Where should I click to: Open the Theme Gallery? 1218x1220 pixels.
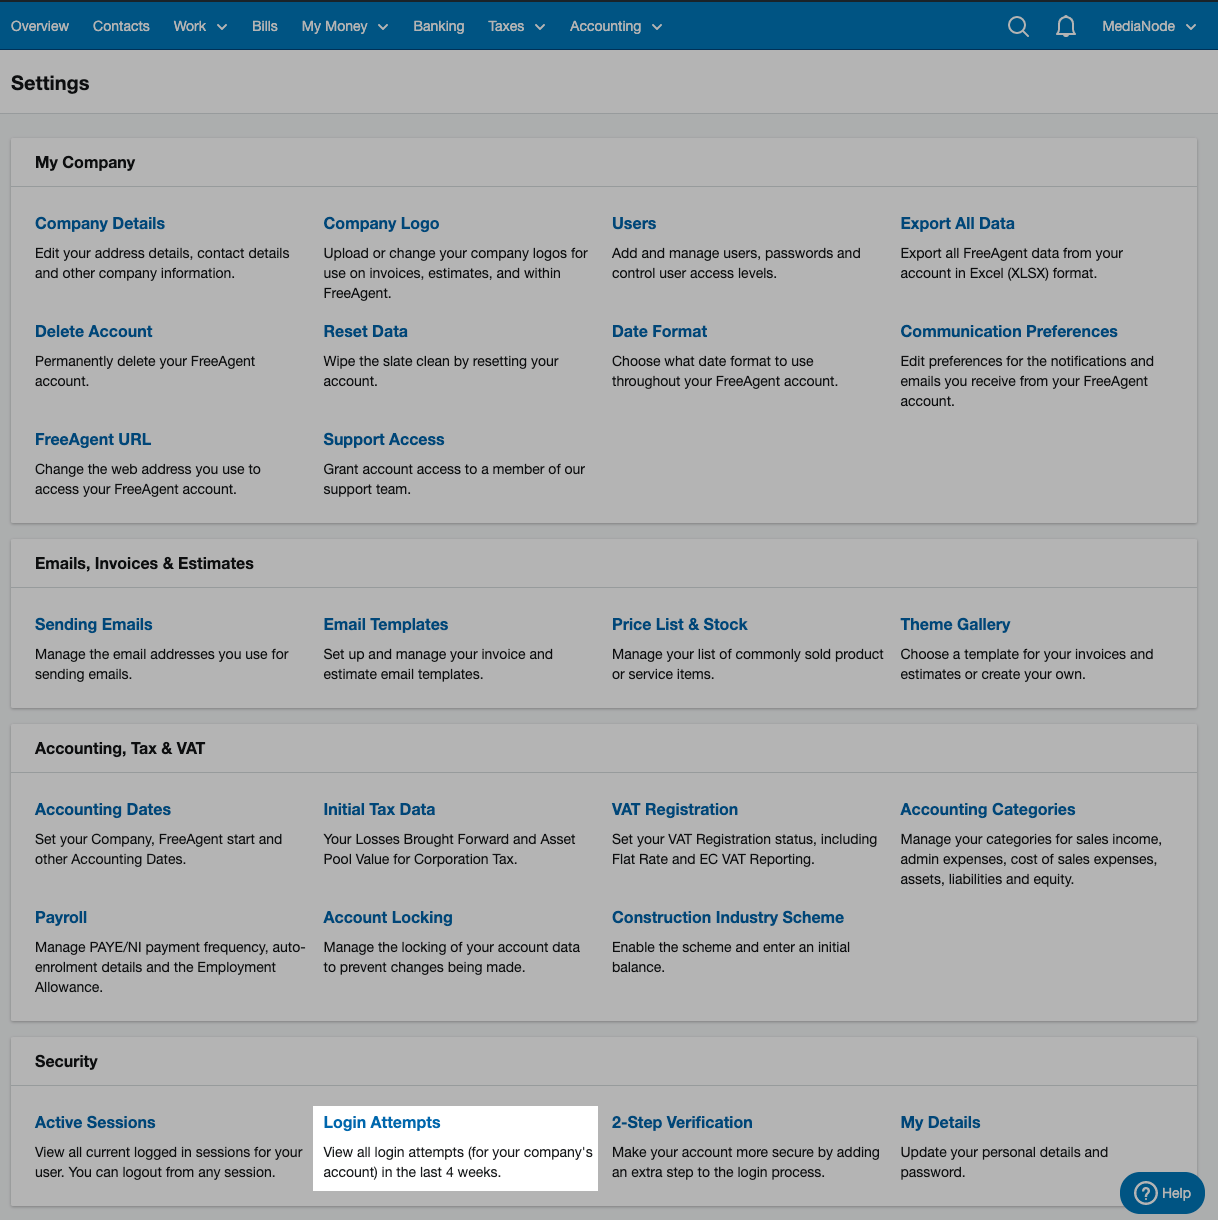click(x=955, y=624)
